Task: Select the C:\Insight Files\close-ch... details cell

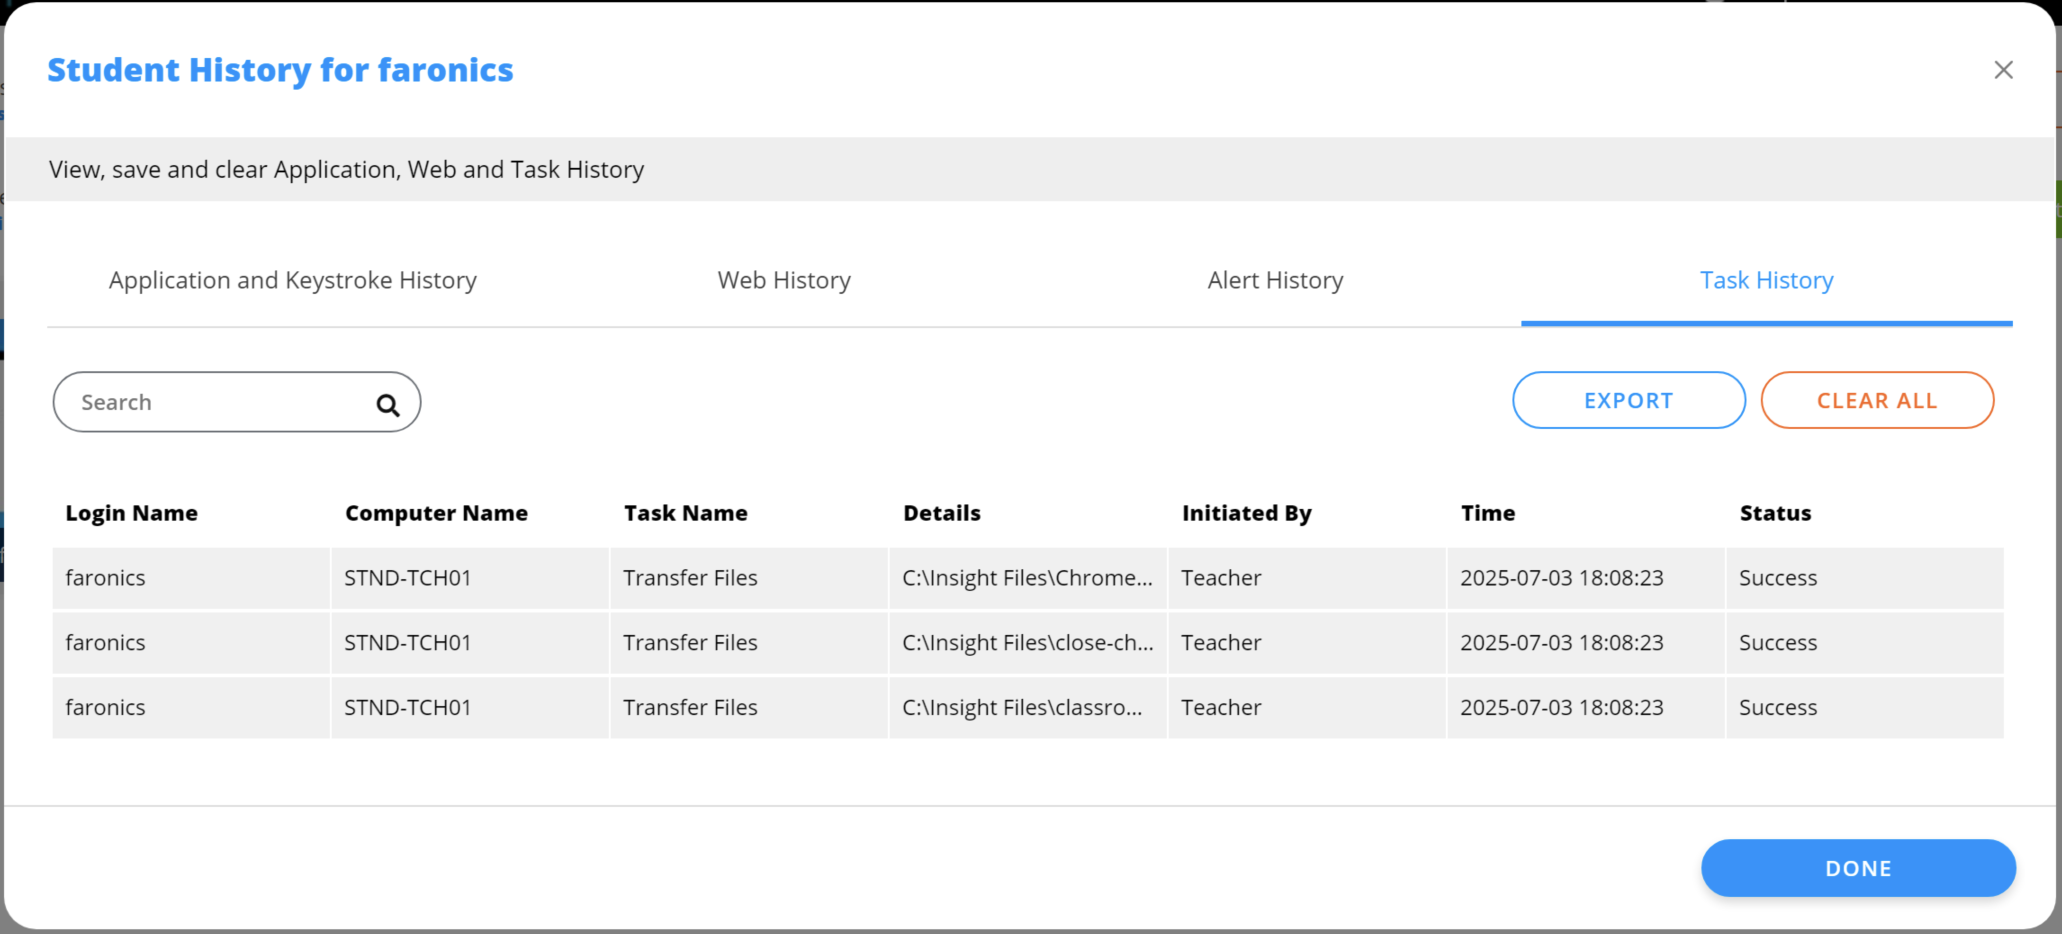Action: (x=1027, y=643)
